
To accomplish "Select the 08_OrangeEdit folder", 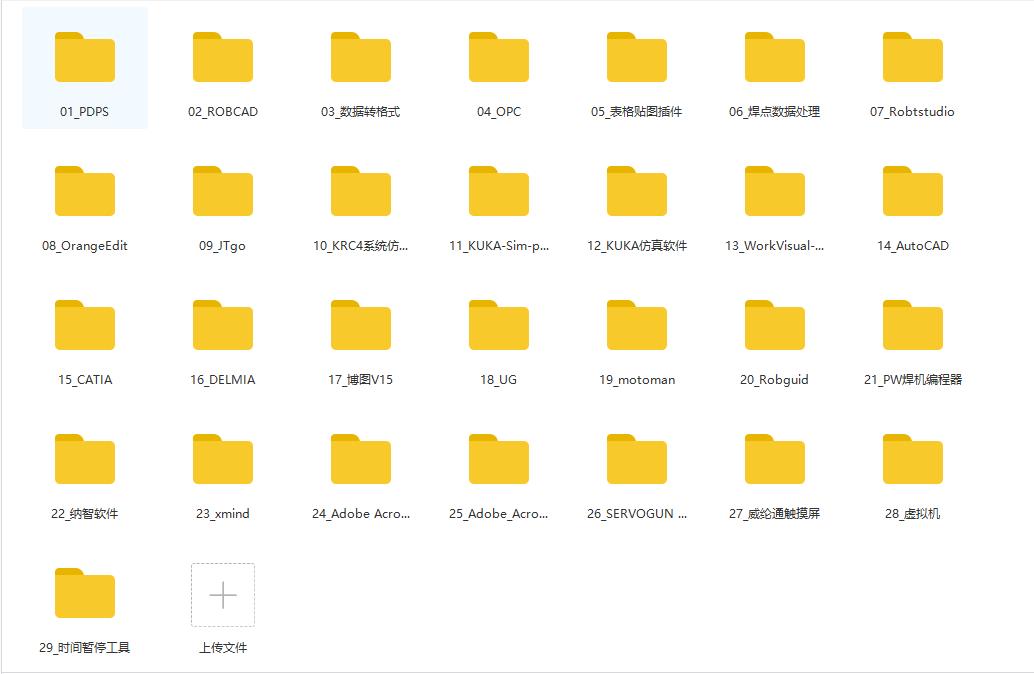I will tap(85, 192).
